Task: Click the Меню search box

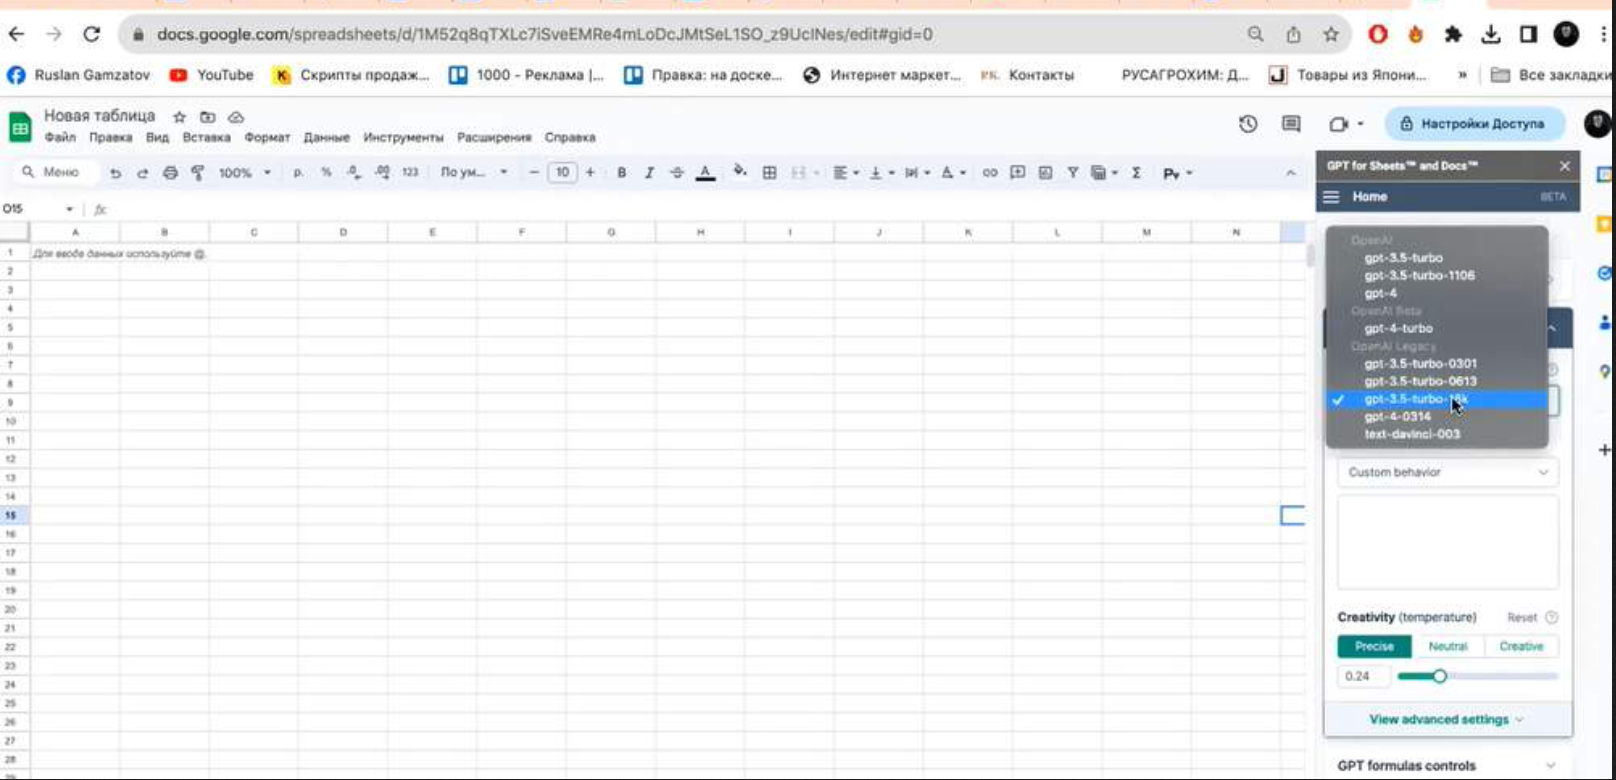Action: [59, 173]
